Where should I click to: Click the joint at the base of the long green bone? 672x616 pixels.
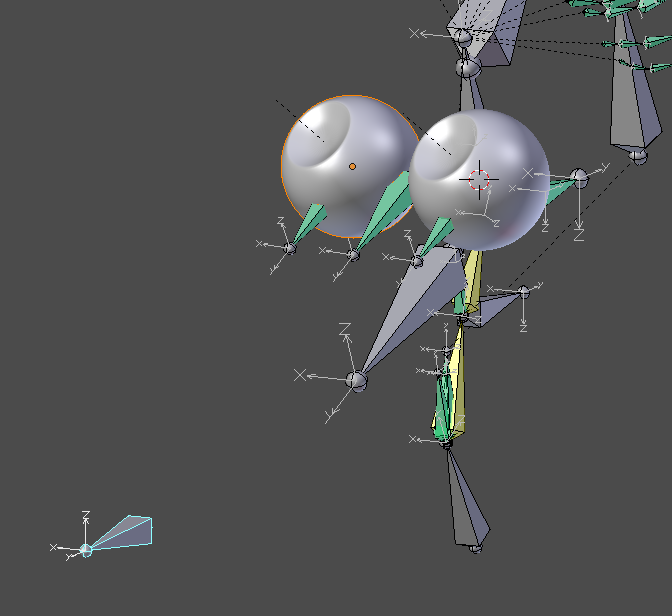(x=353, y=255)
